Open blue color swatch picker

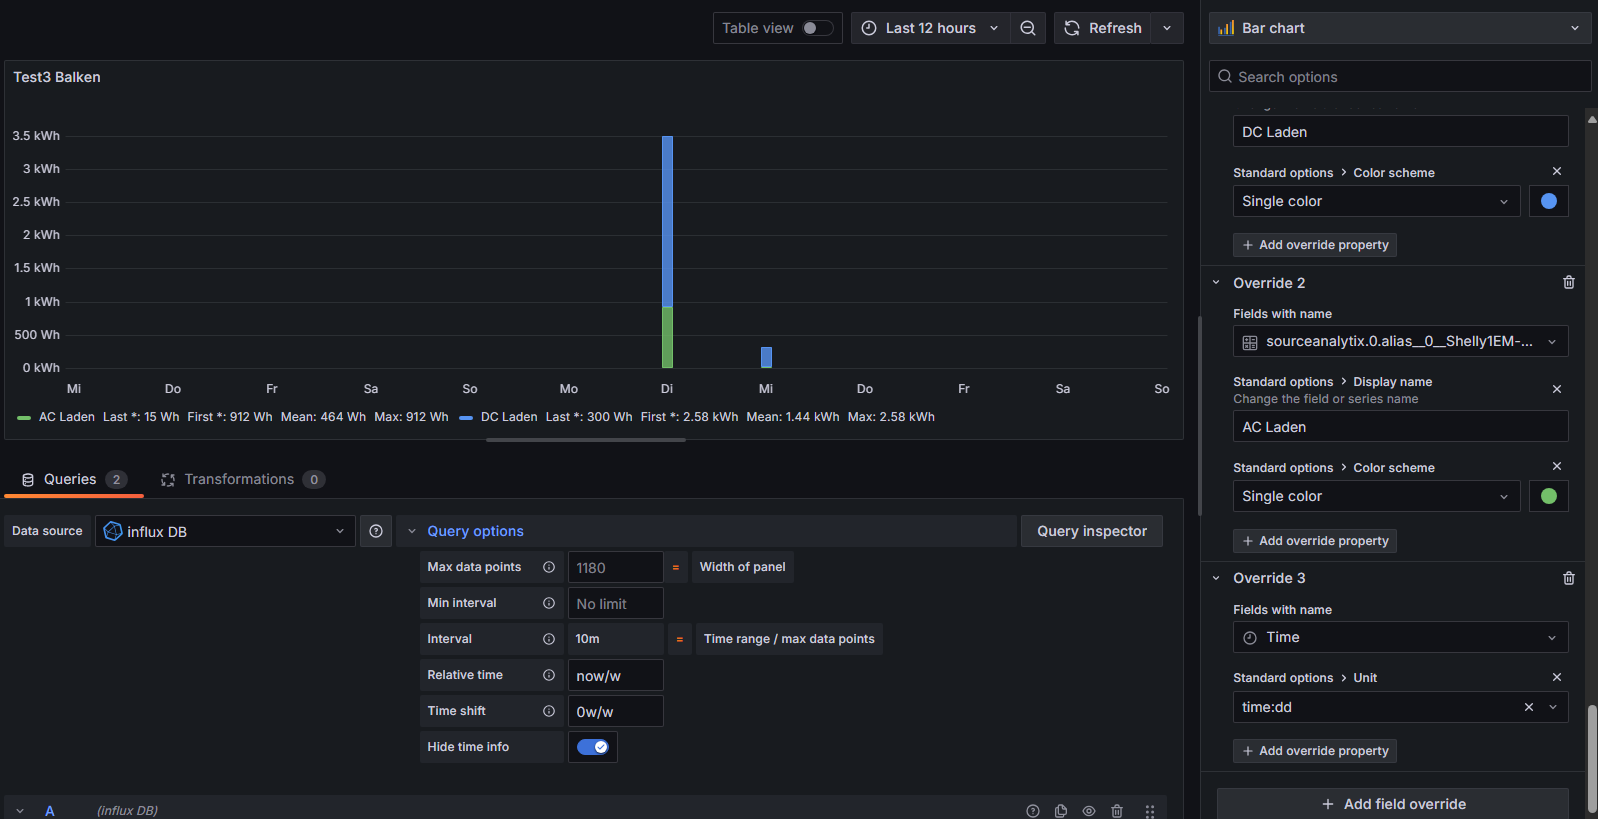coord(1549,201)
